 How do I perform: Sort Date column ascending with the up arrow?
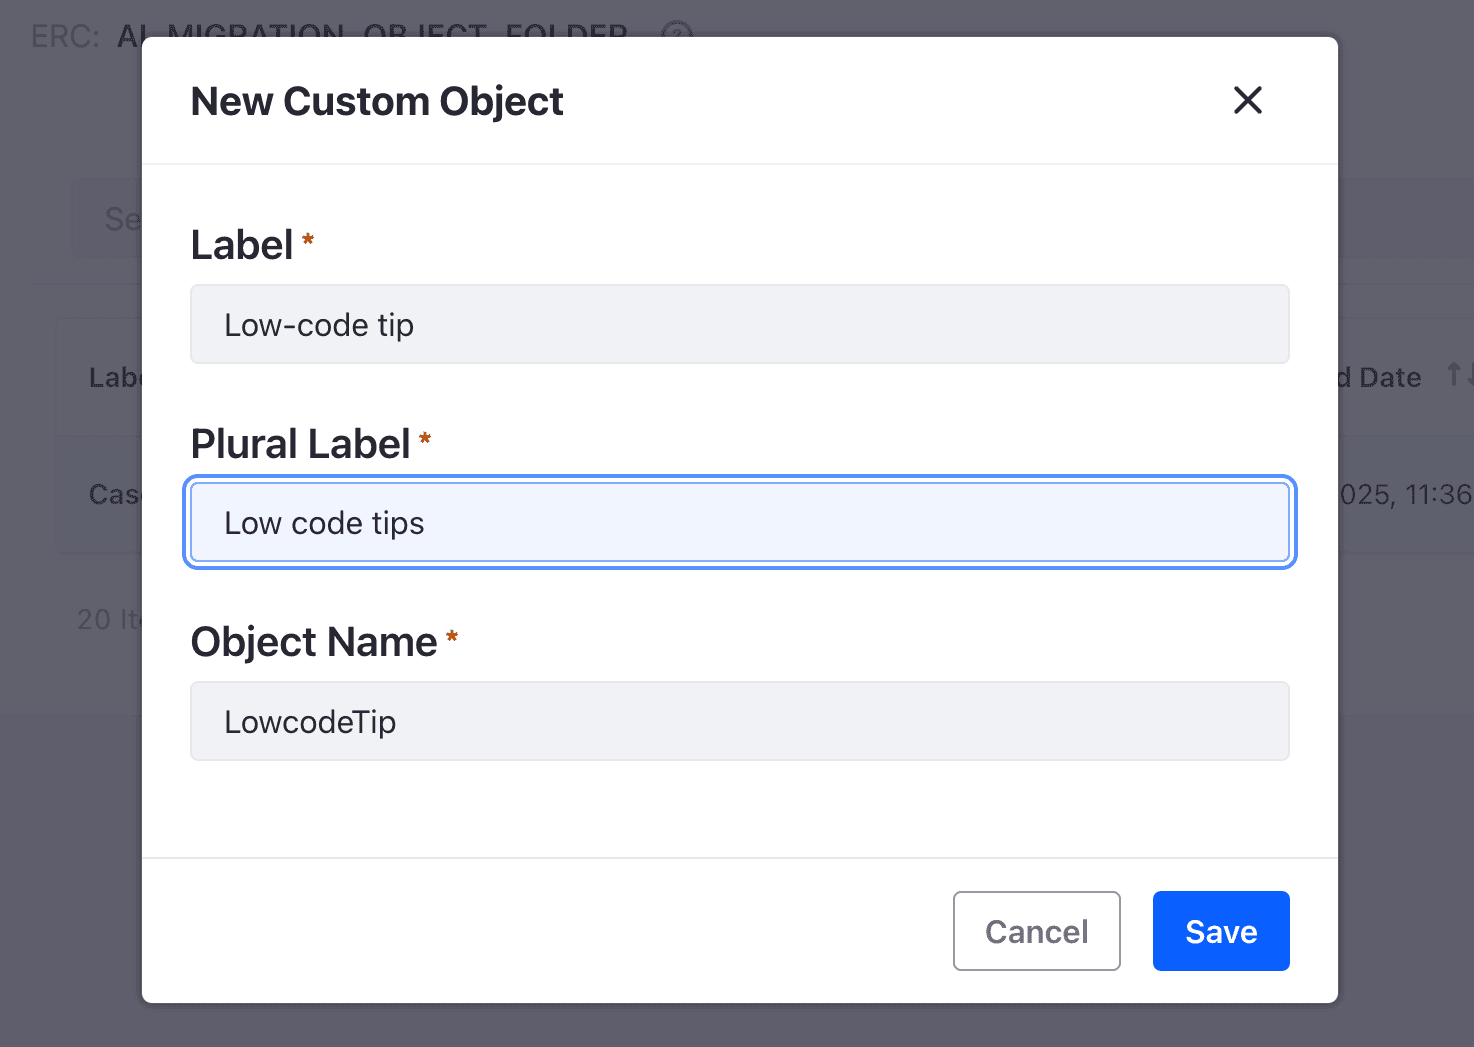pos(1452,373)
